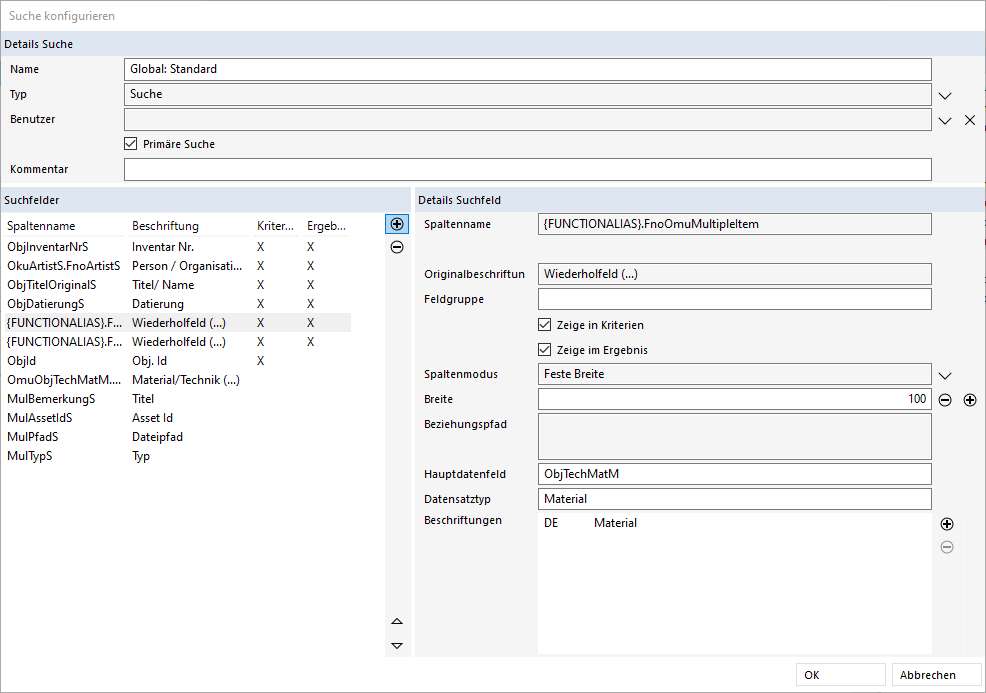
Task: Click into the Kommentar text field
Action: pyautogui.click(x=527, y=170)
